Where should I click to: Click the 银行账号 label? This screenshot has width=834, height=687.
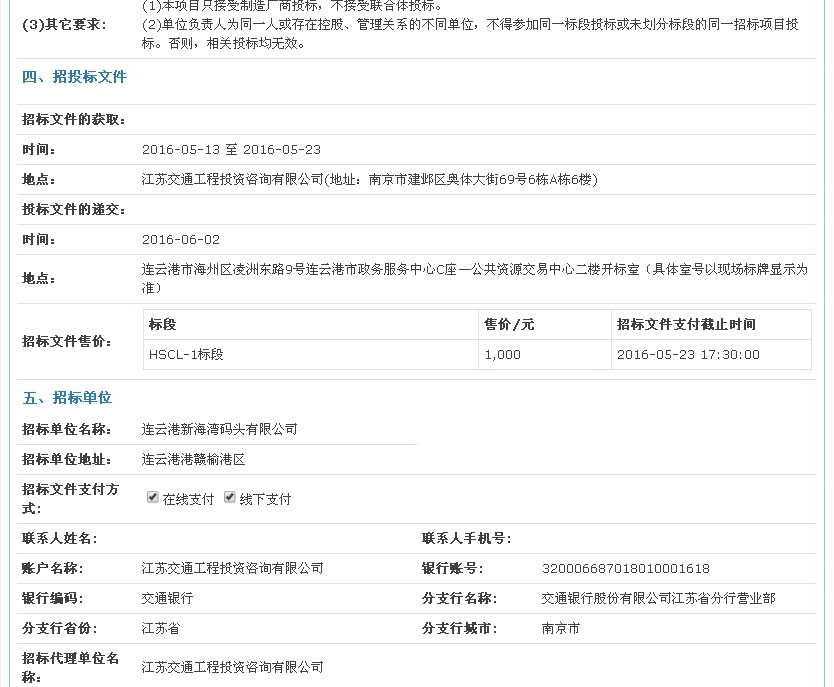tap(453, 568)
